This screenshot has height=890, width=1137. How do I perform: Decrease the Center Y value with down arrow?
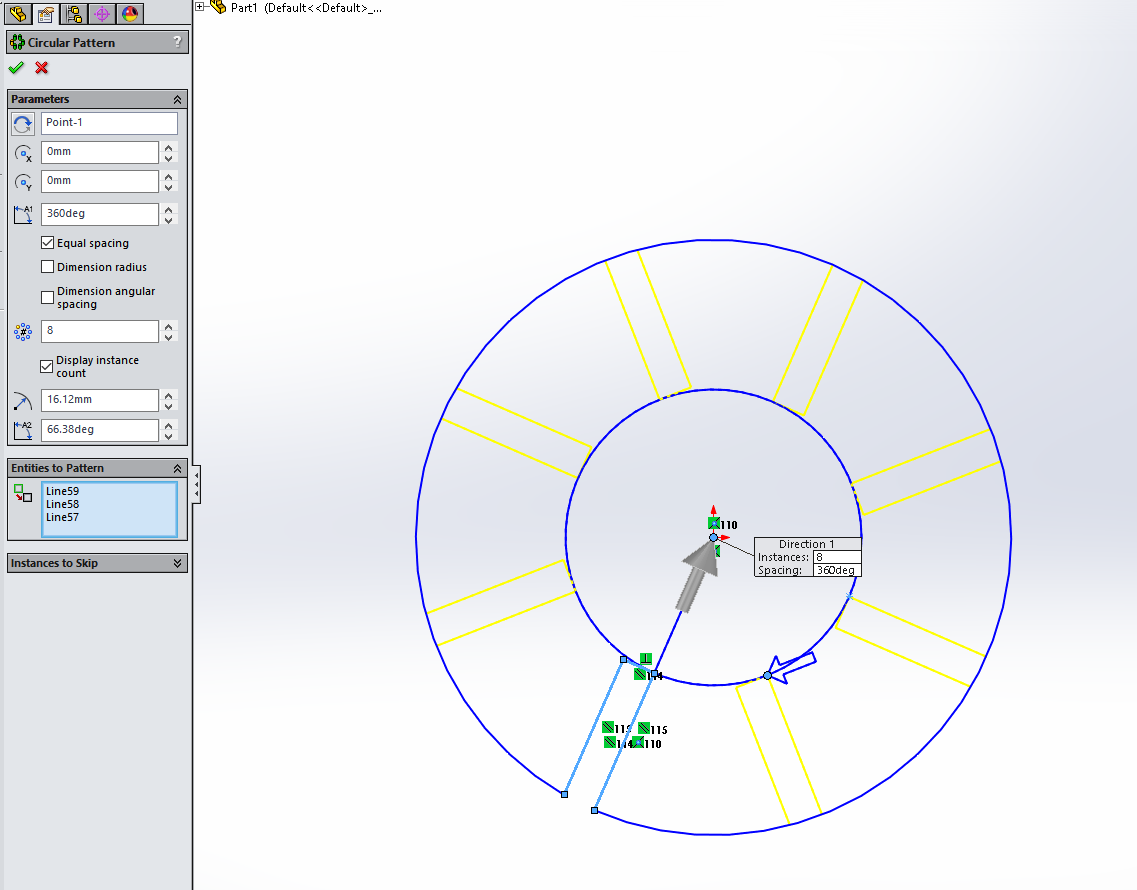coord(168,187)
